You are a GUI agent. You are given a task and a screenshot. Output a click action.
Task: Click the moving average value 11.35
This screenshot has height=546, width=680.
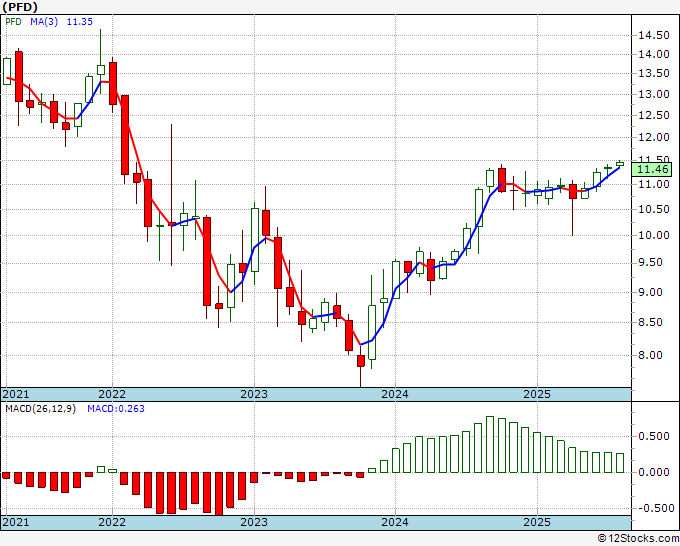point(79,22)
